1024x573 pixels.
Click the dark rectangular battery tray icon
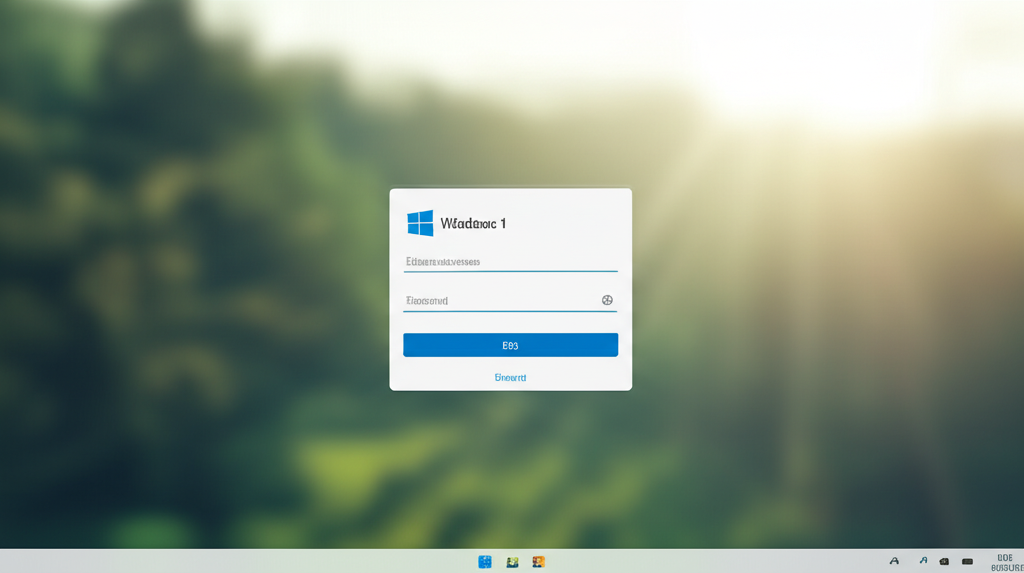(967, 562)
